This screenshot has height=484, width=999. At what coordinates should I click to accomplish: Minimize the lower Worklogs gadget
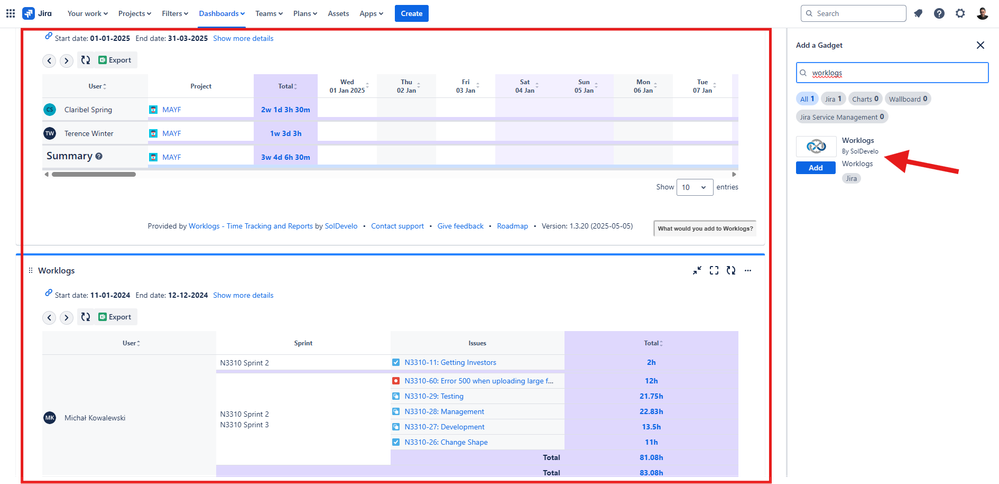click(697, 271)
